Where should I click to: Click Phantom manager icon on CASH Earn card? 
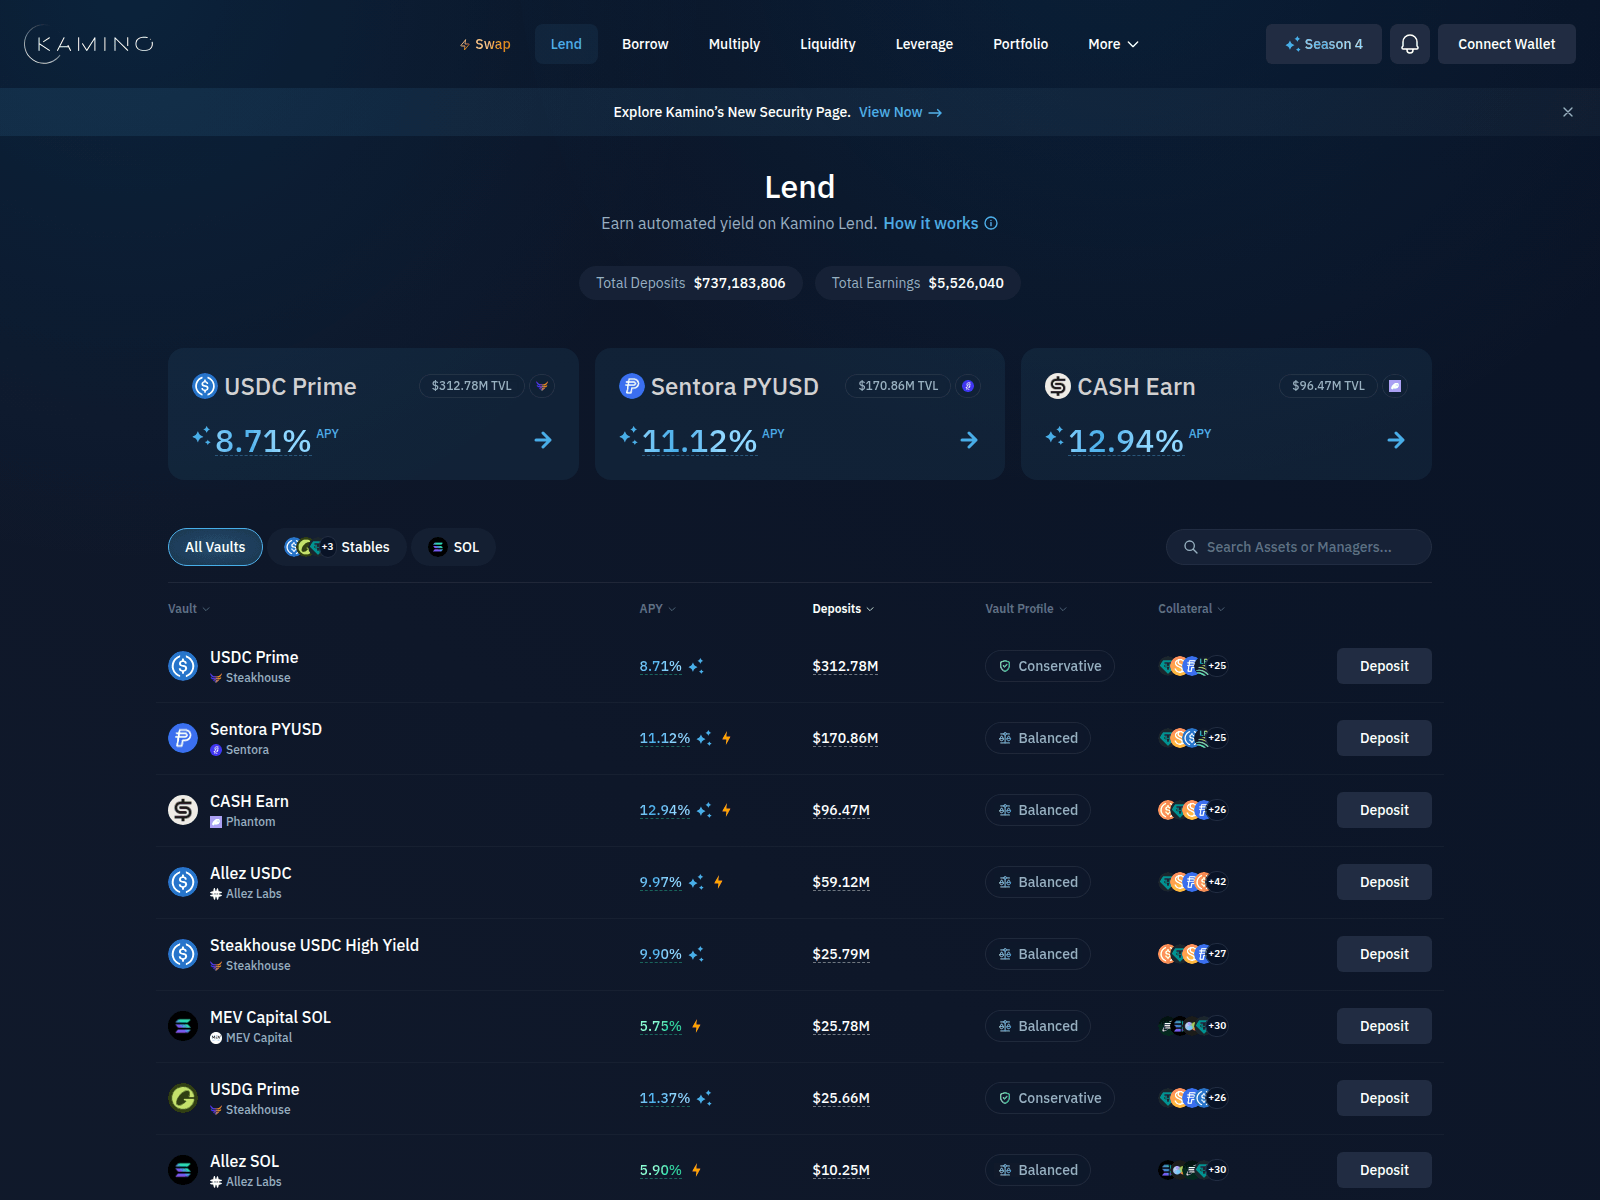coord(1395,386)
